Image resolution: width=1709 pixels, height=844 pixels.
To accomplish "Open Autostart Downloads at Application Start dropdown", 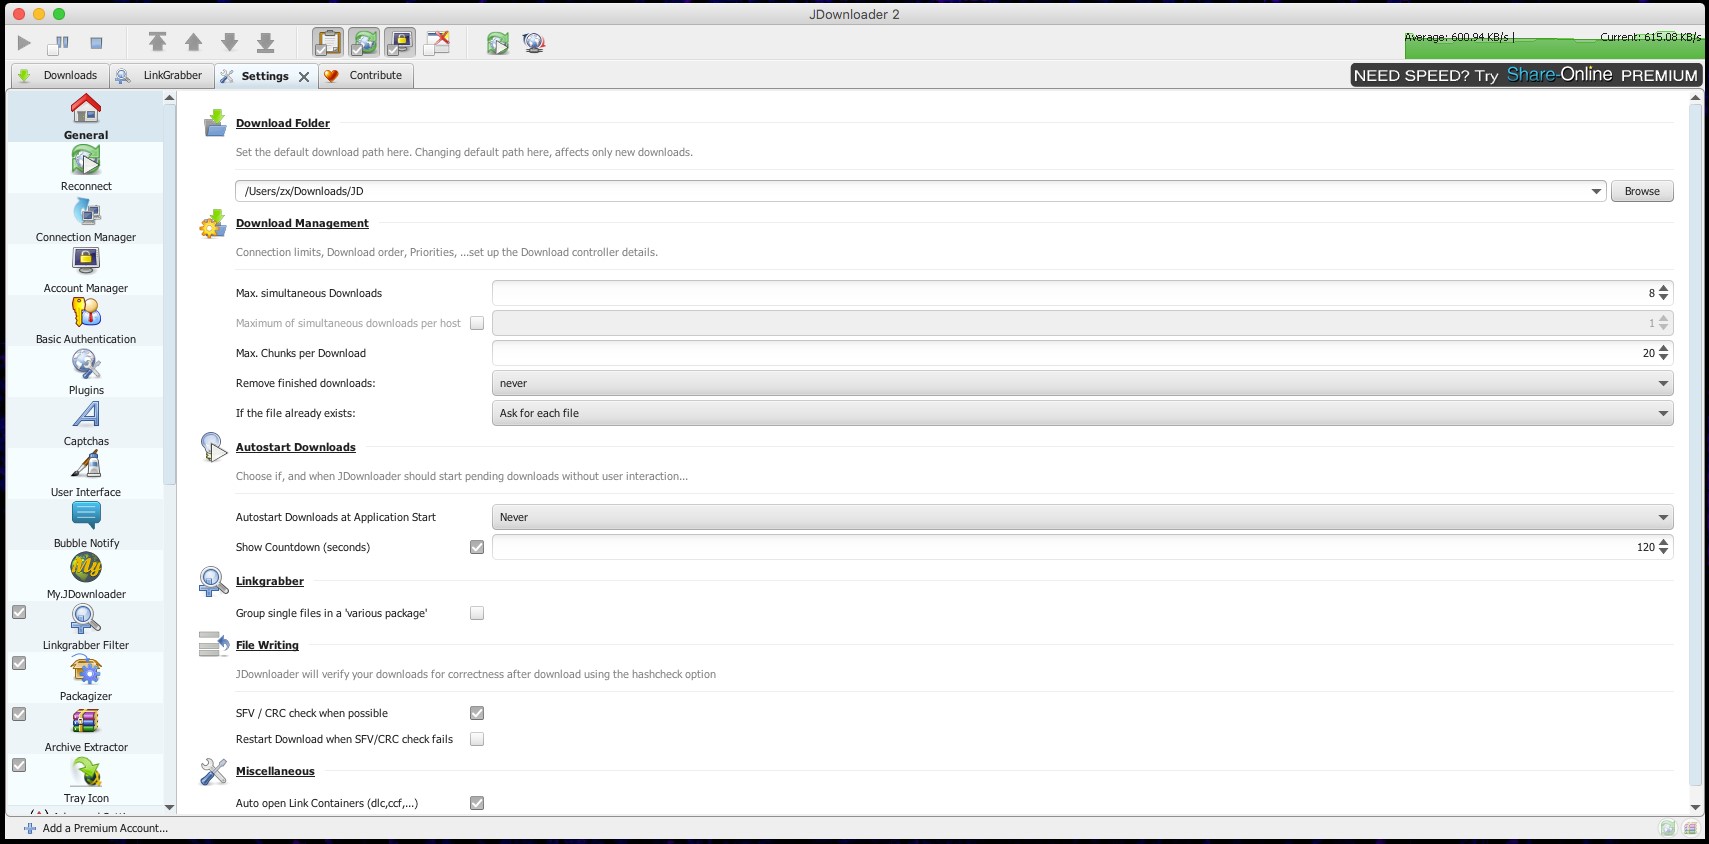I will pyautogui.click(x=1082, y=517).
